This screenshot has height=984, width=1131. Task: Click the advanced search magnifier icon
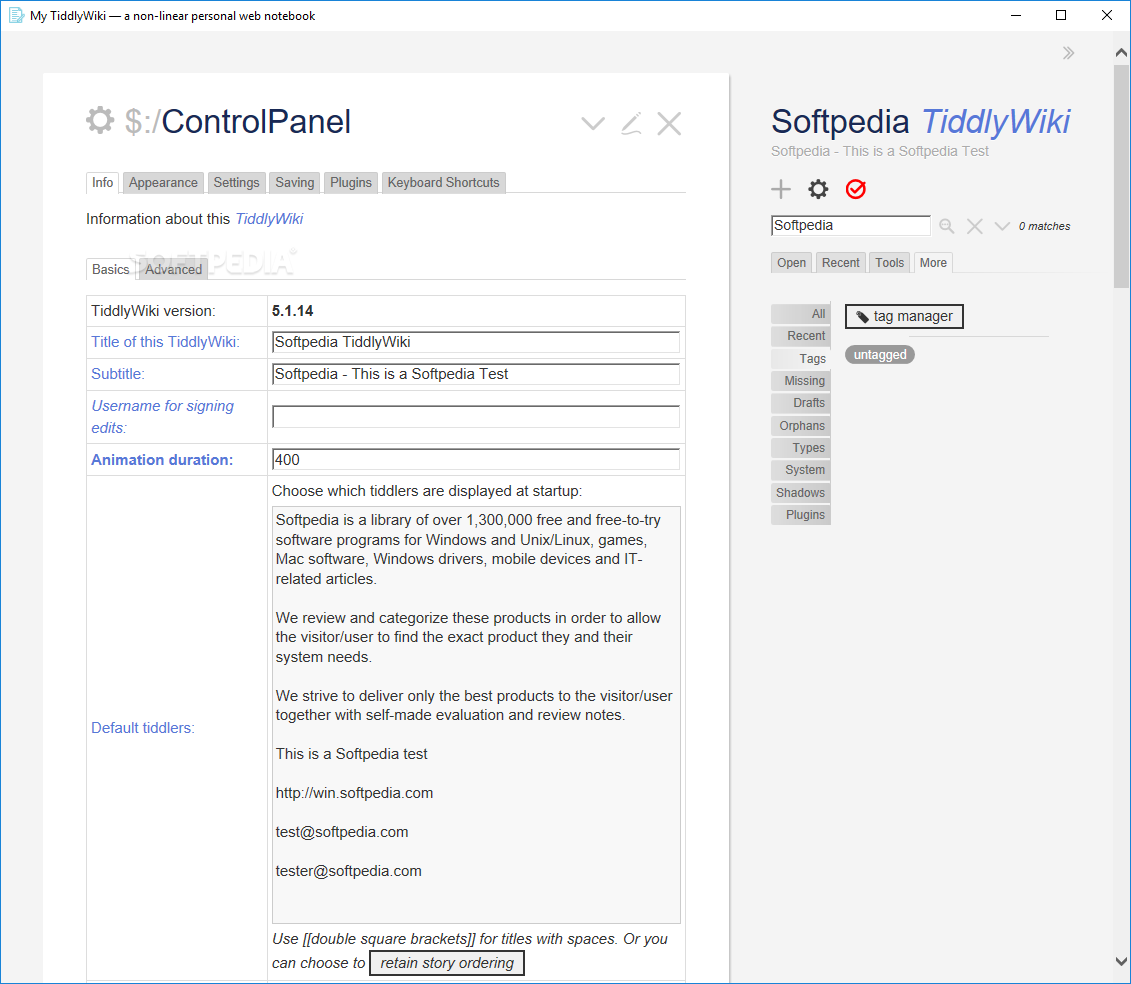[946, 227]
